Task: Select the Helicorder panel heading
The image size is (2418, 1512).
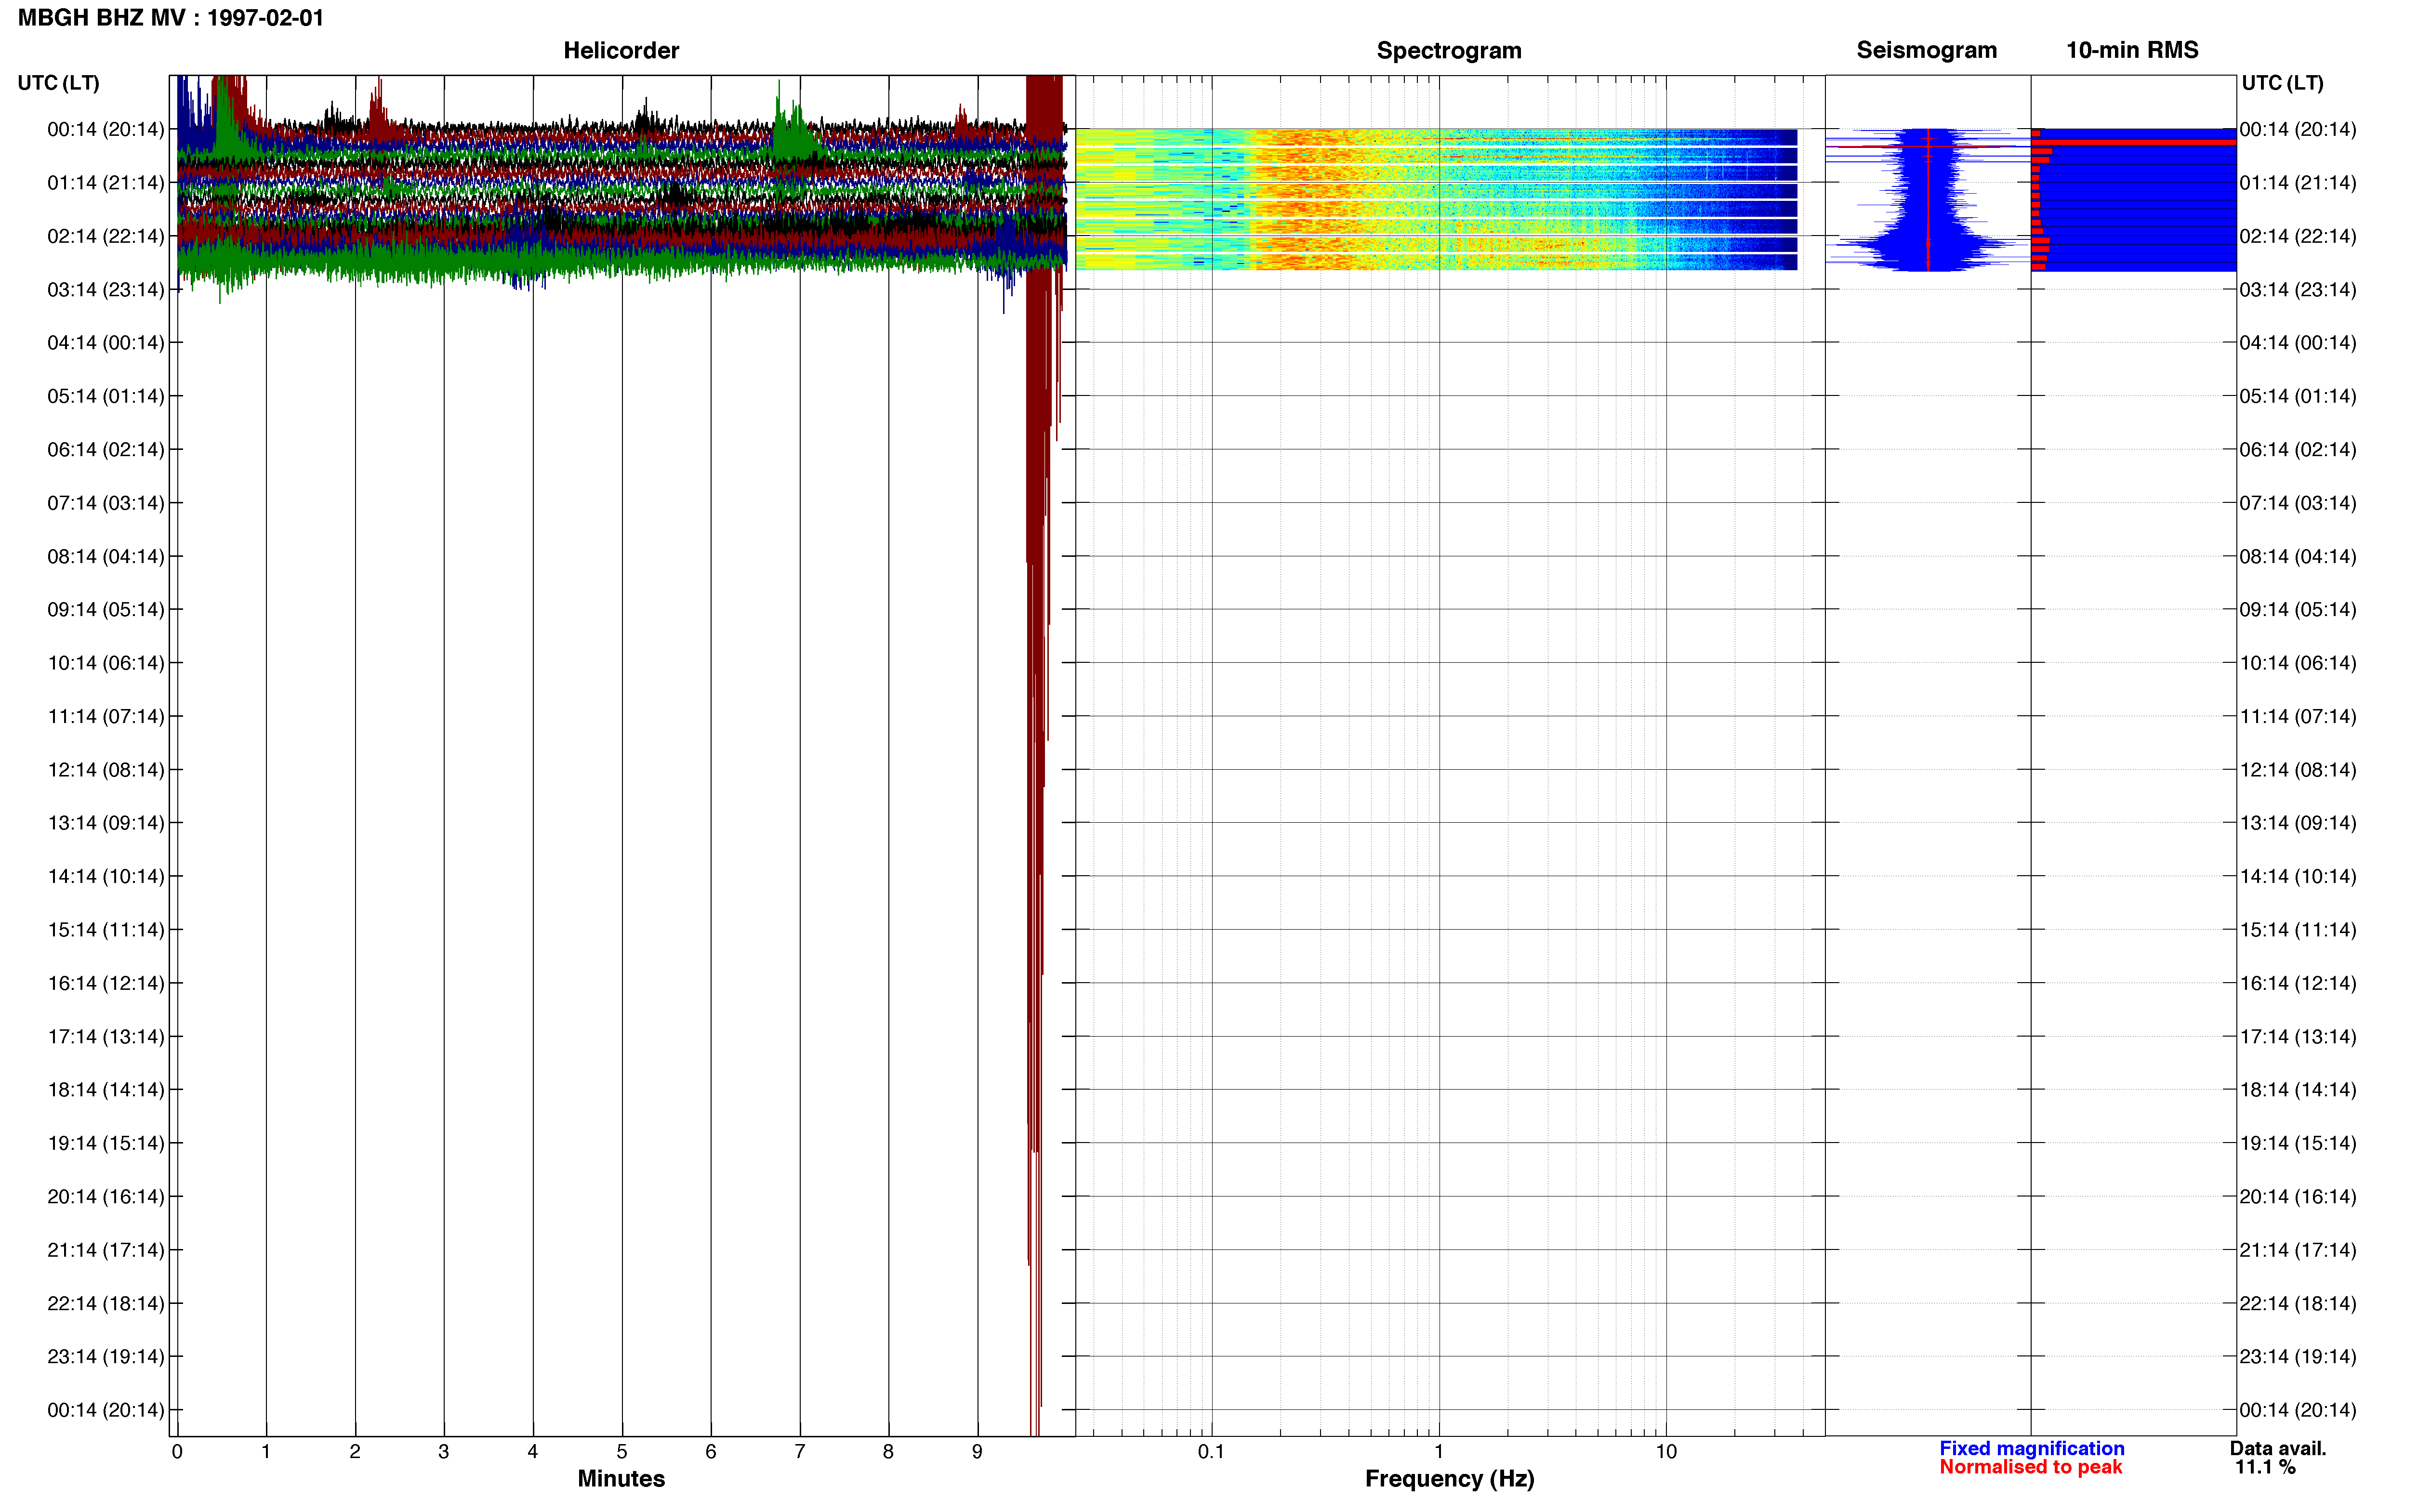Action: [x=621, y=50]
